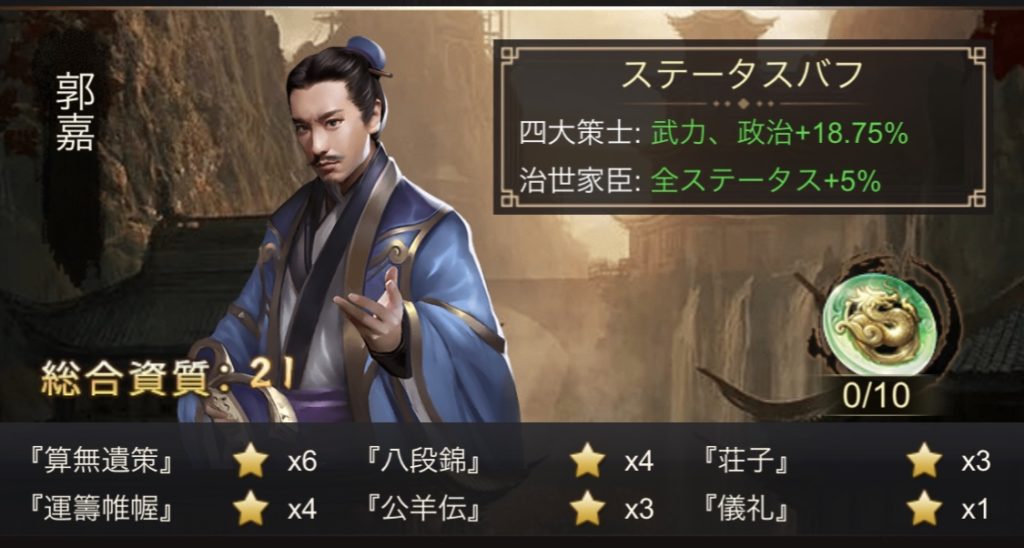Screen dimensions: 1024x548
Task: Select the 八段錦 book label
Action: click(425, 462)
